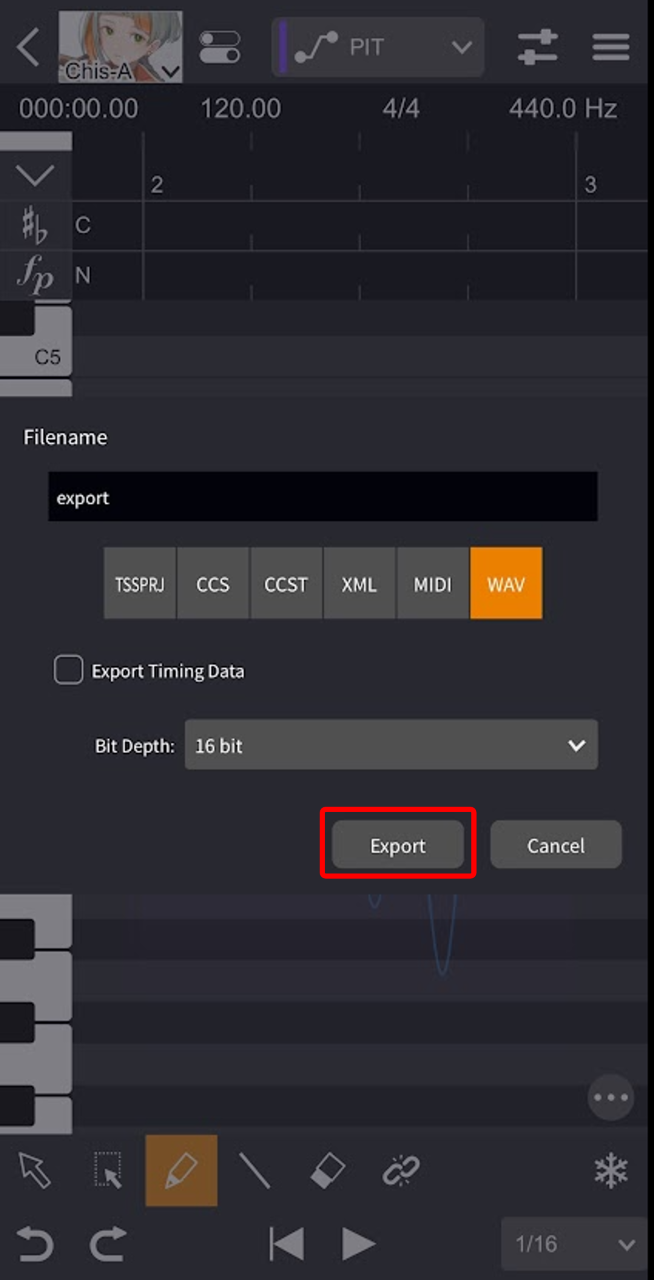Open the hamburger menu
This screenshot has height=1280, width=654.
[611, 47]
